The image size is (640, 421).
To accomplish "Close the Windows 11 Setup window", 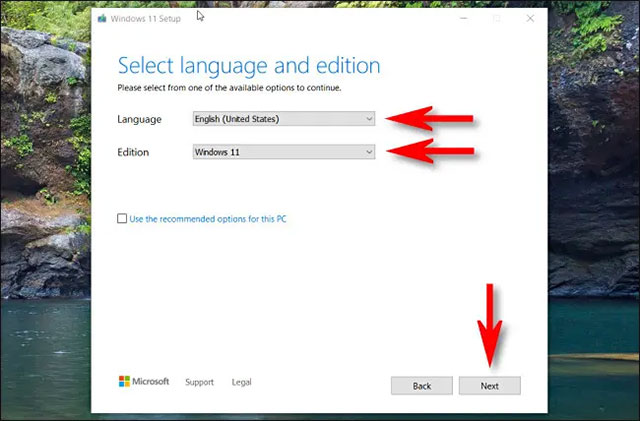I will pos(530,17).
